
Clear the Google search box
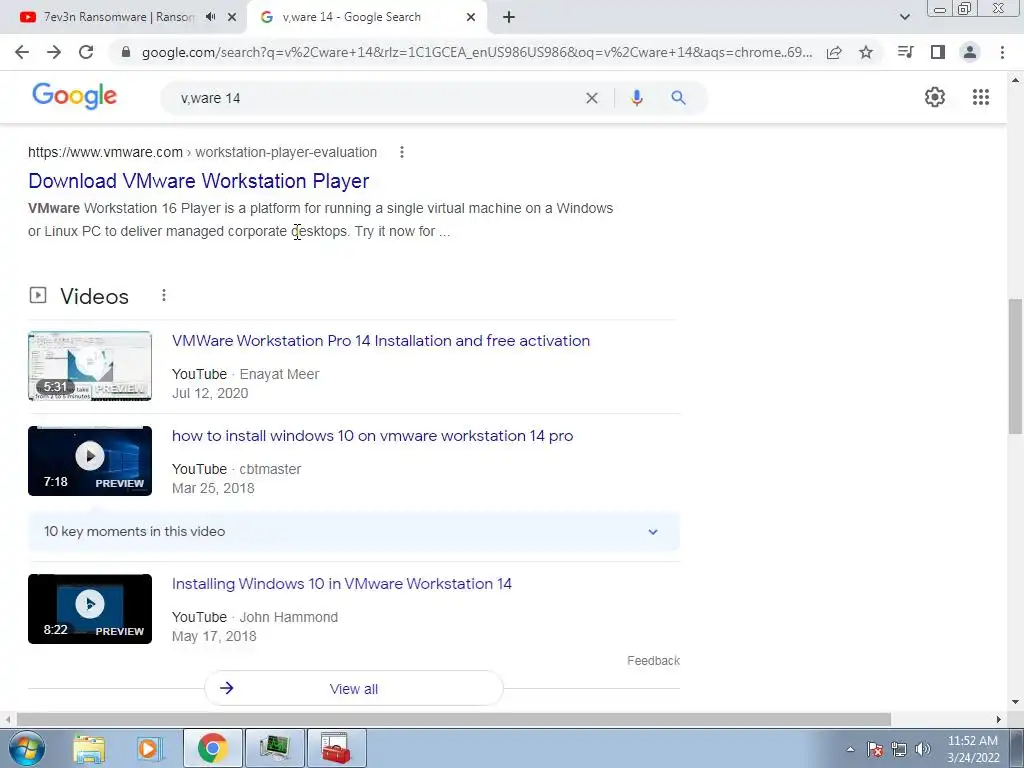(x=592, y=98)
